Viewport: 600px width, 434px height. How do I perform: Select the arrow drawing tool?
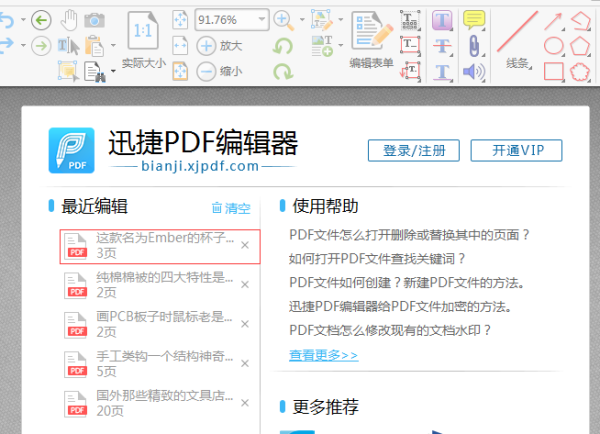coord(553,21)
